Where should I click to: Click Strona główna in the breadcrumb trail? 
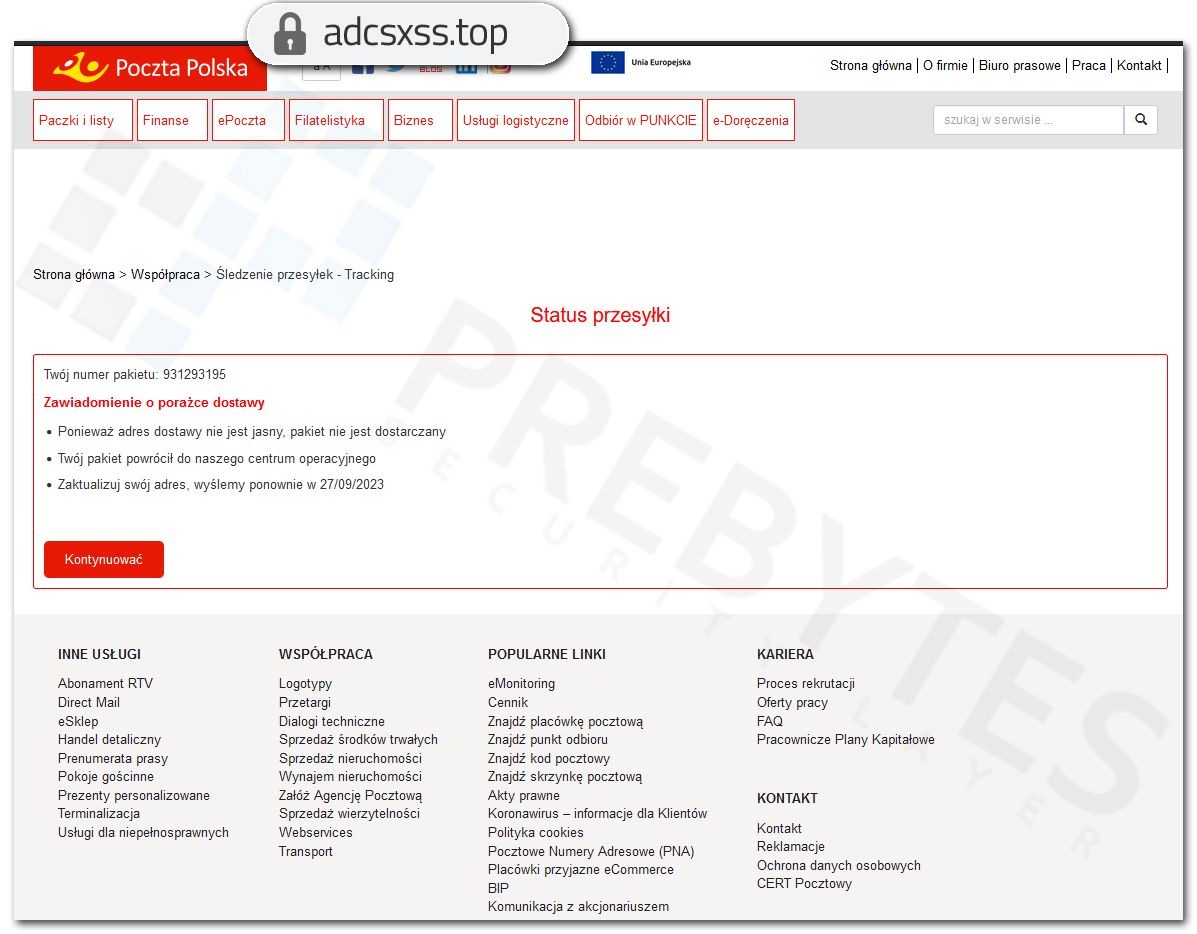(74, 275)
